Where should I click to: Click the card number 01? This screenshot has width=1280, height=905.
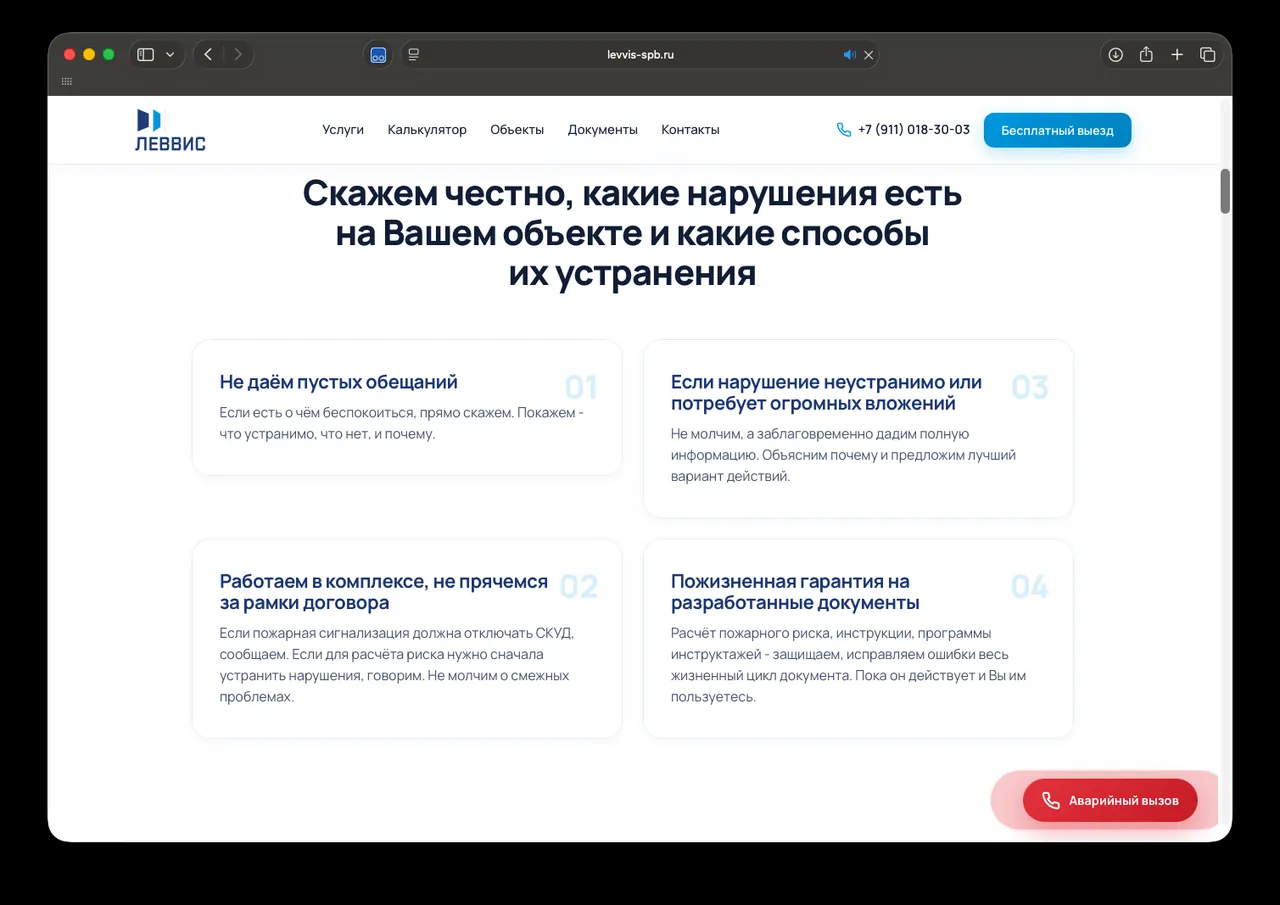(x=581, y=387)
